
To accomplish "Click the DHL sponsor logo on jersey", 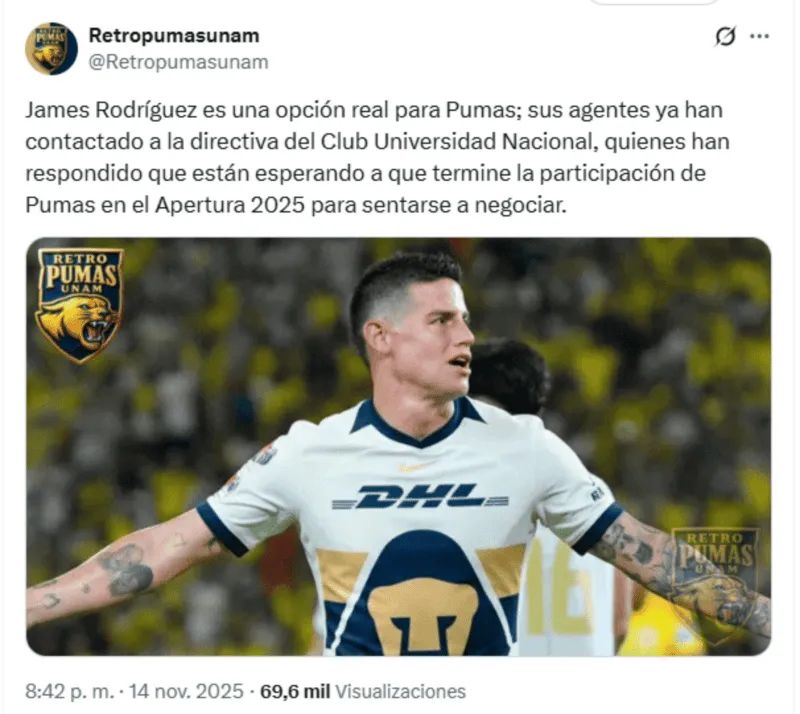I will 419,497.
